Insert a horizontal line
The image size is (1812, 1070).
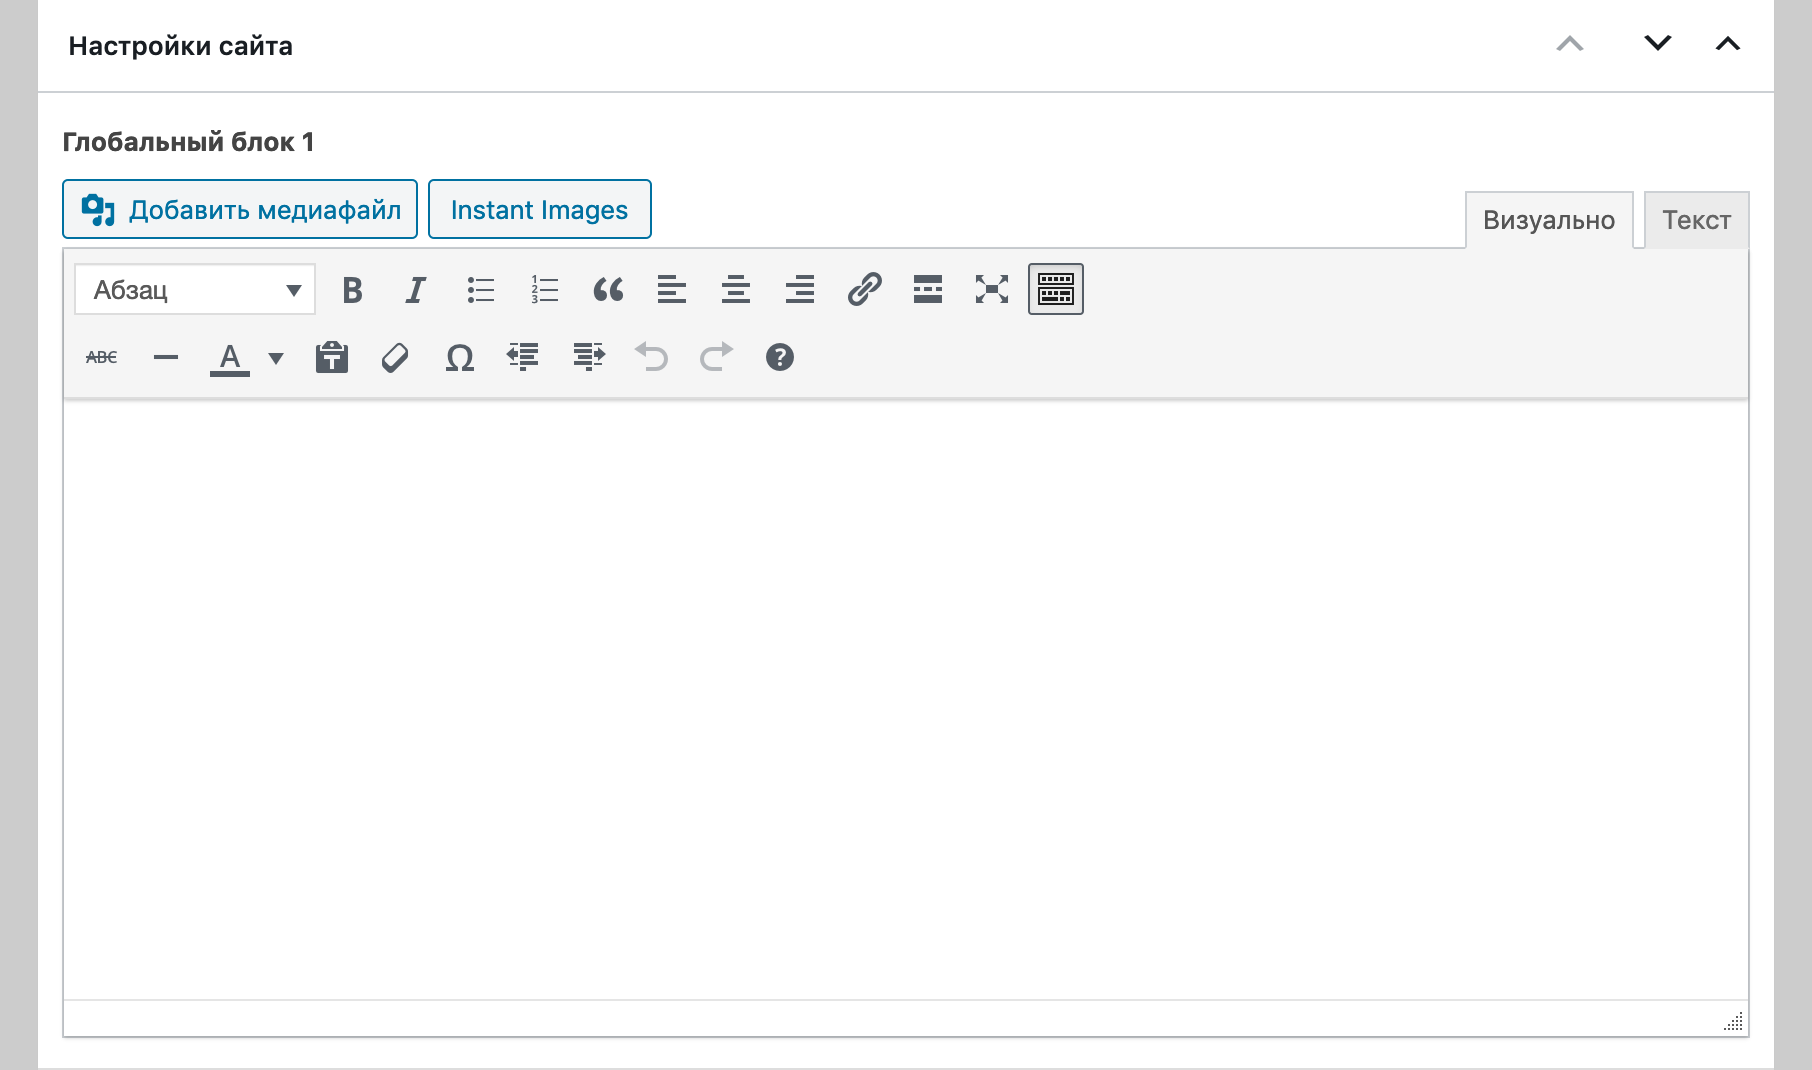click(166, 357)
